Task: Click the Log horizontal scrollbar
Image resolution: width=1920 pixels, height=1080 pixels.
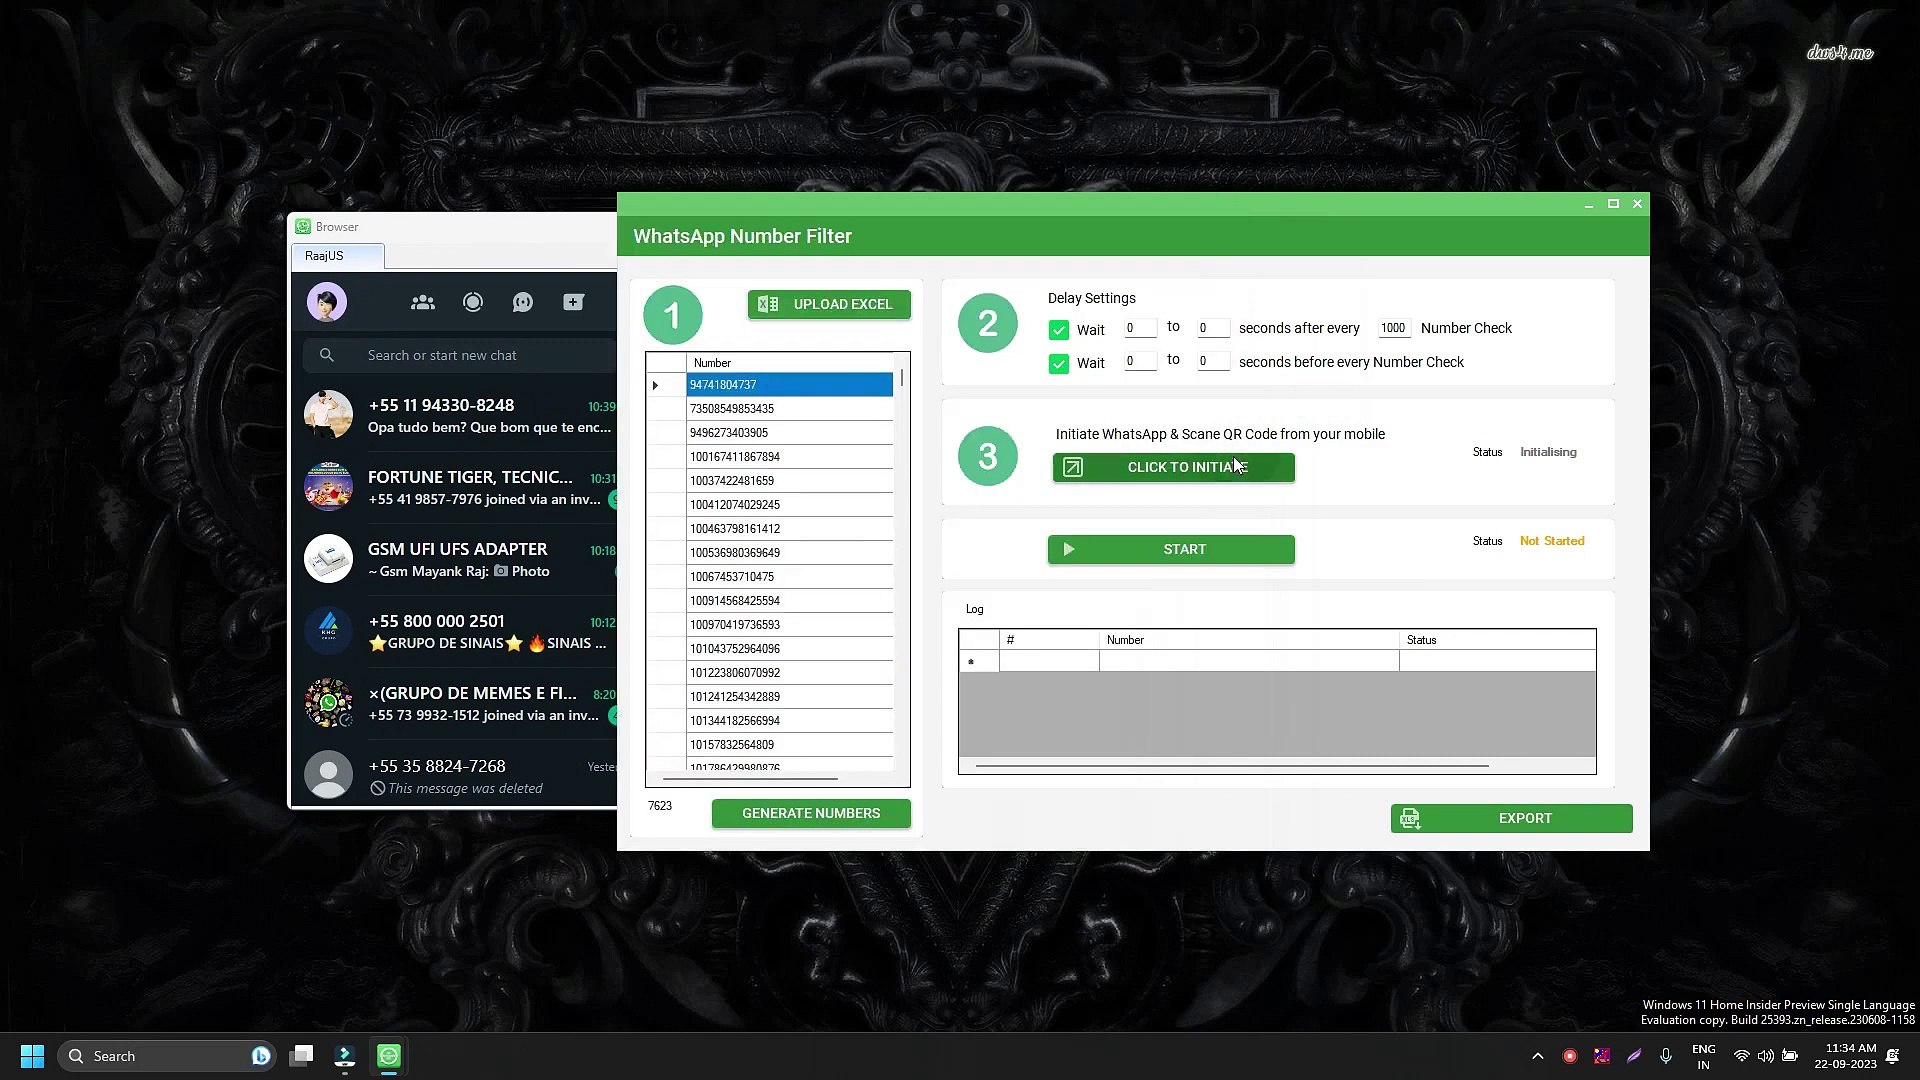Action: click(1231, 766)
